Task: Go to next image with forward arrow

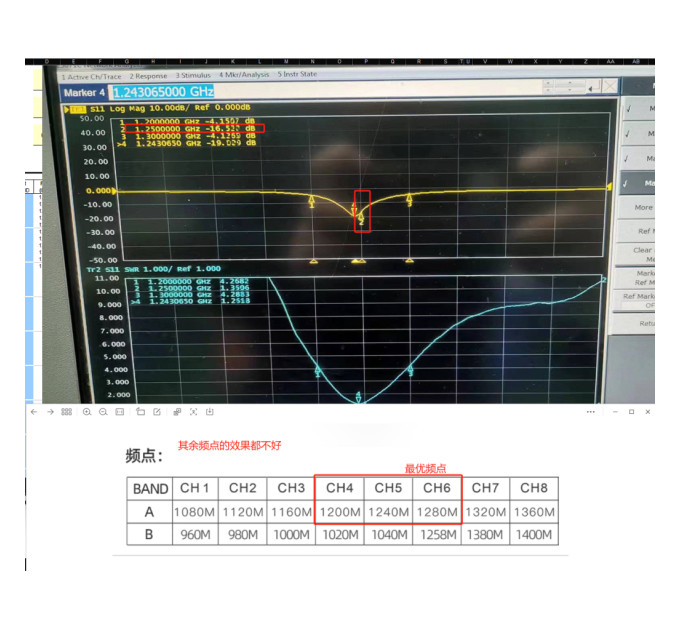Action: (x=50, y=412)
